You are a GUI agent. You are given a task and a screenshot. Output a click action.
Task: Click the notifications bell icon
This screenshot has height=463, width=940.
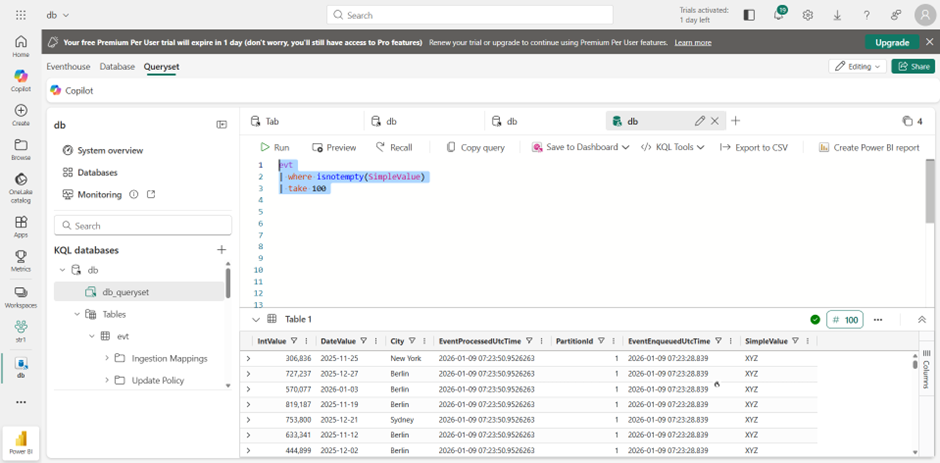click(778, 15)
